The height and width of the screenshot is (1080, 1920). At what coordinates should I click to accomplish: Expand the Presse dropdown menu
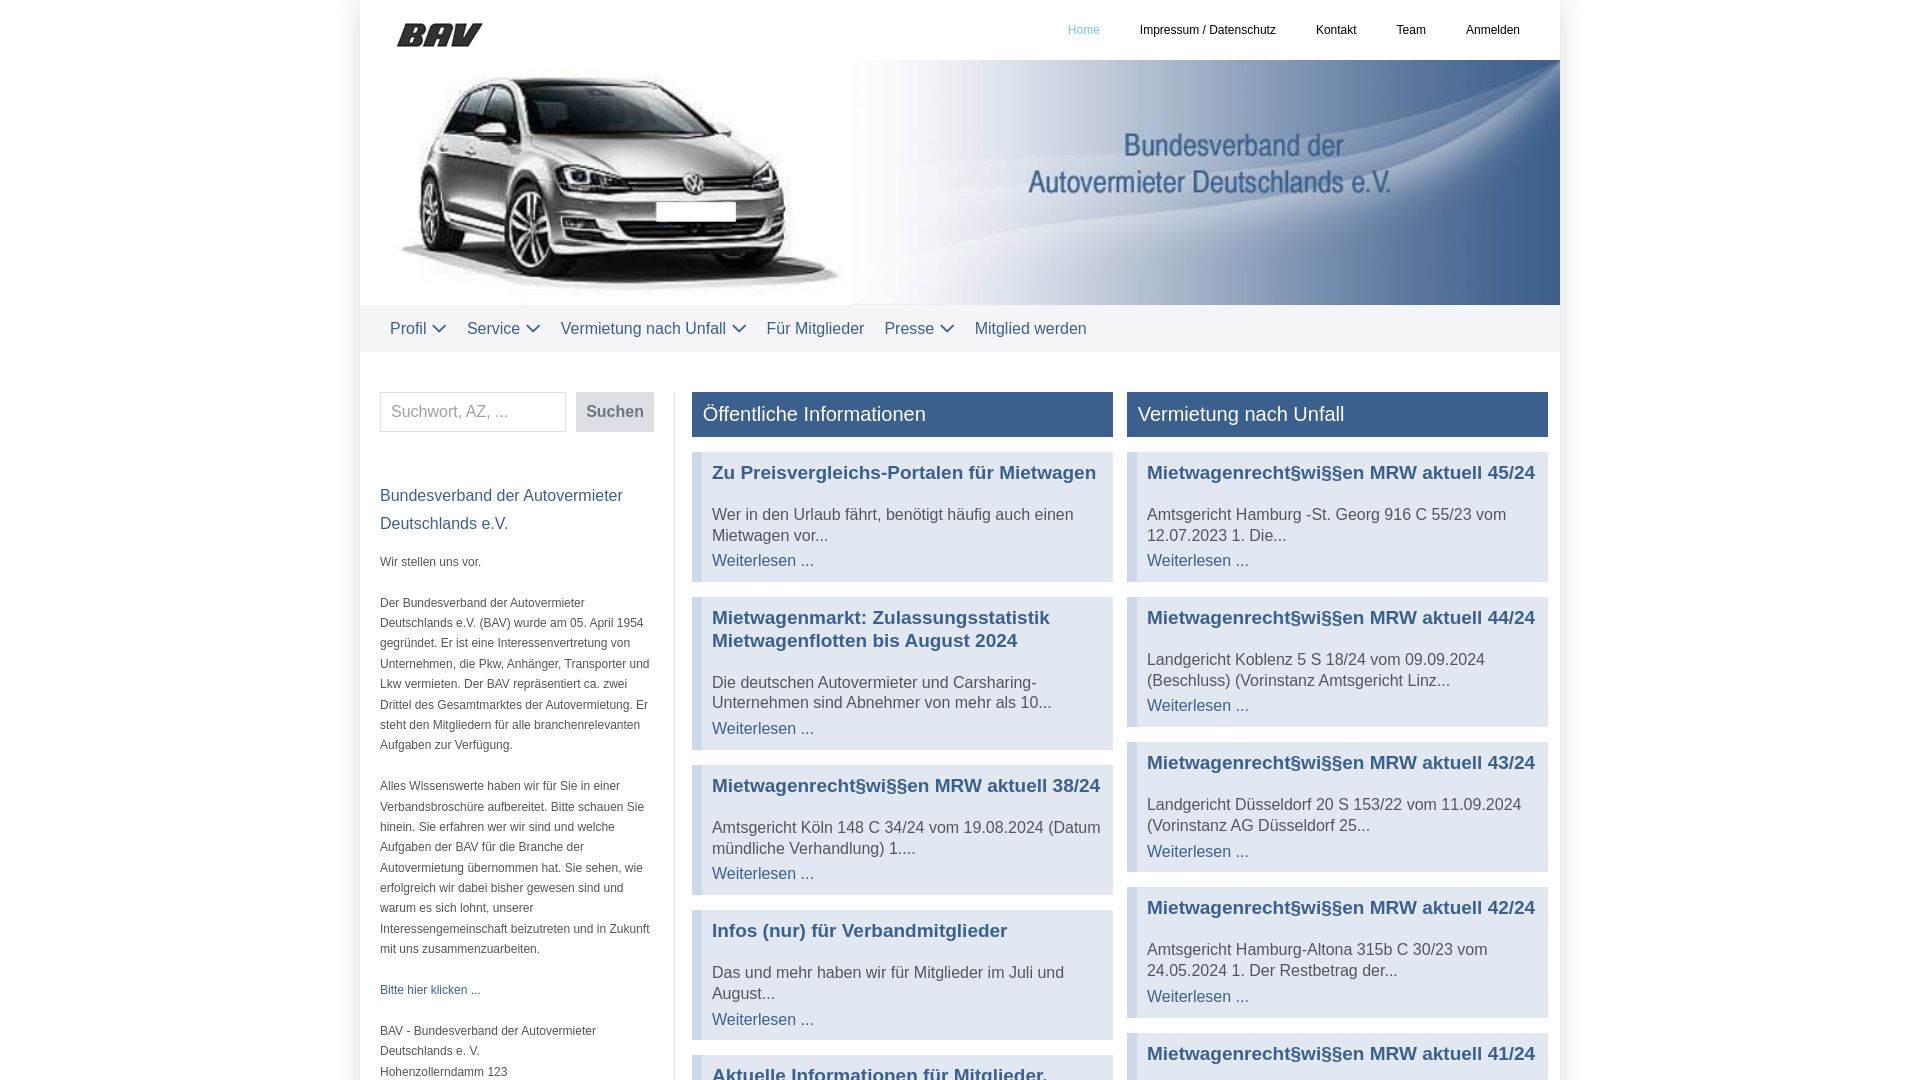(x=919, y=329)
